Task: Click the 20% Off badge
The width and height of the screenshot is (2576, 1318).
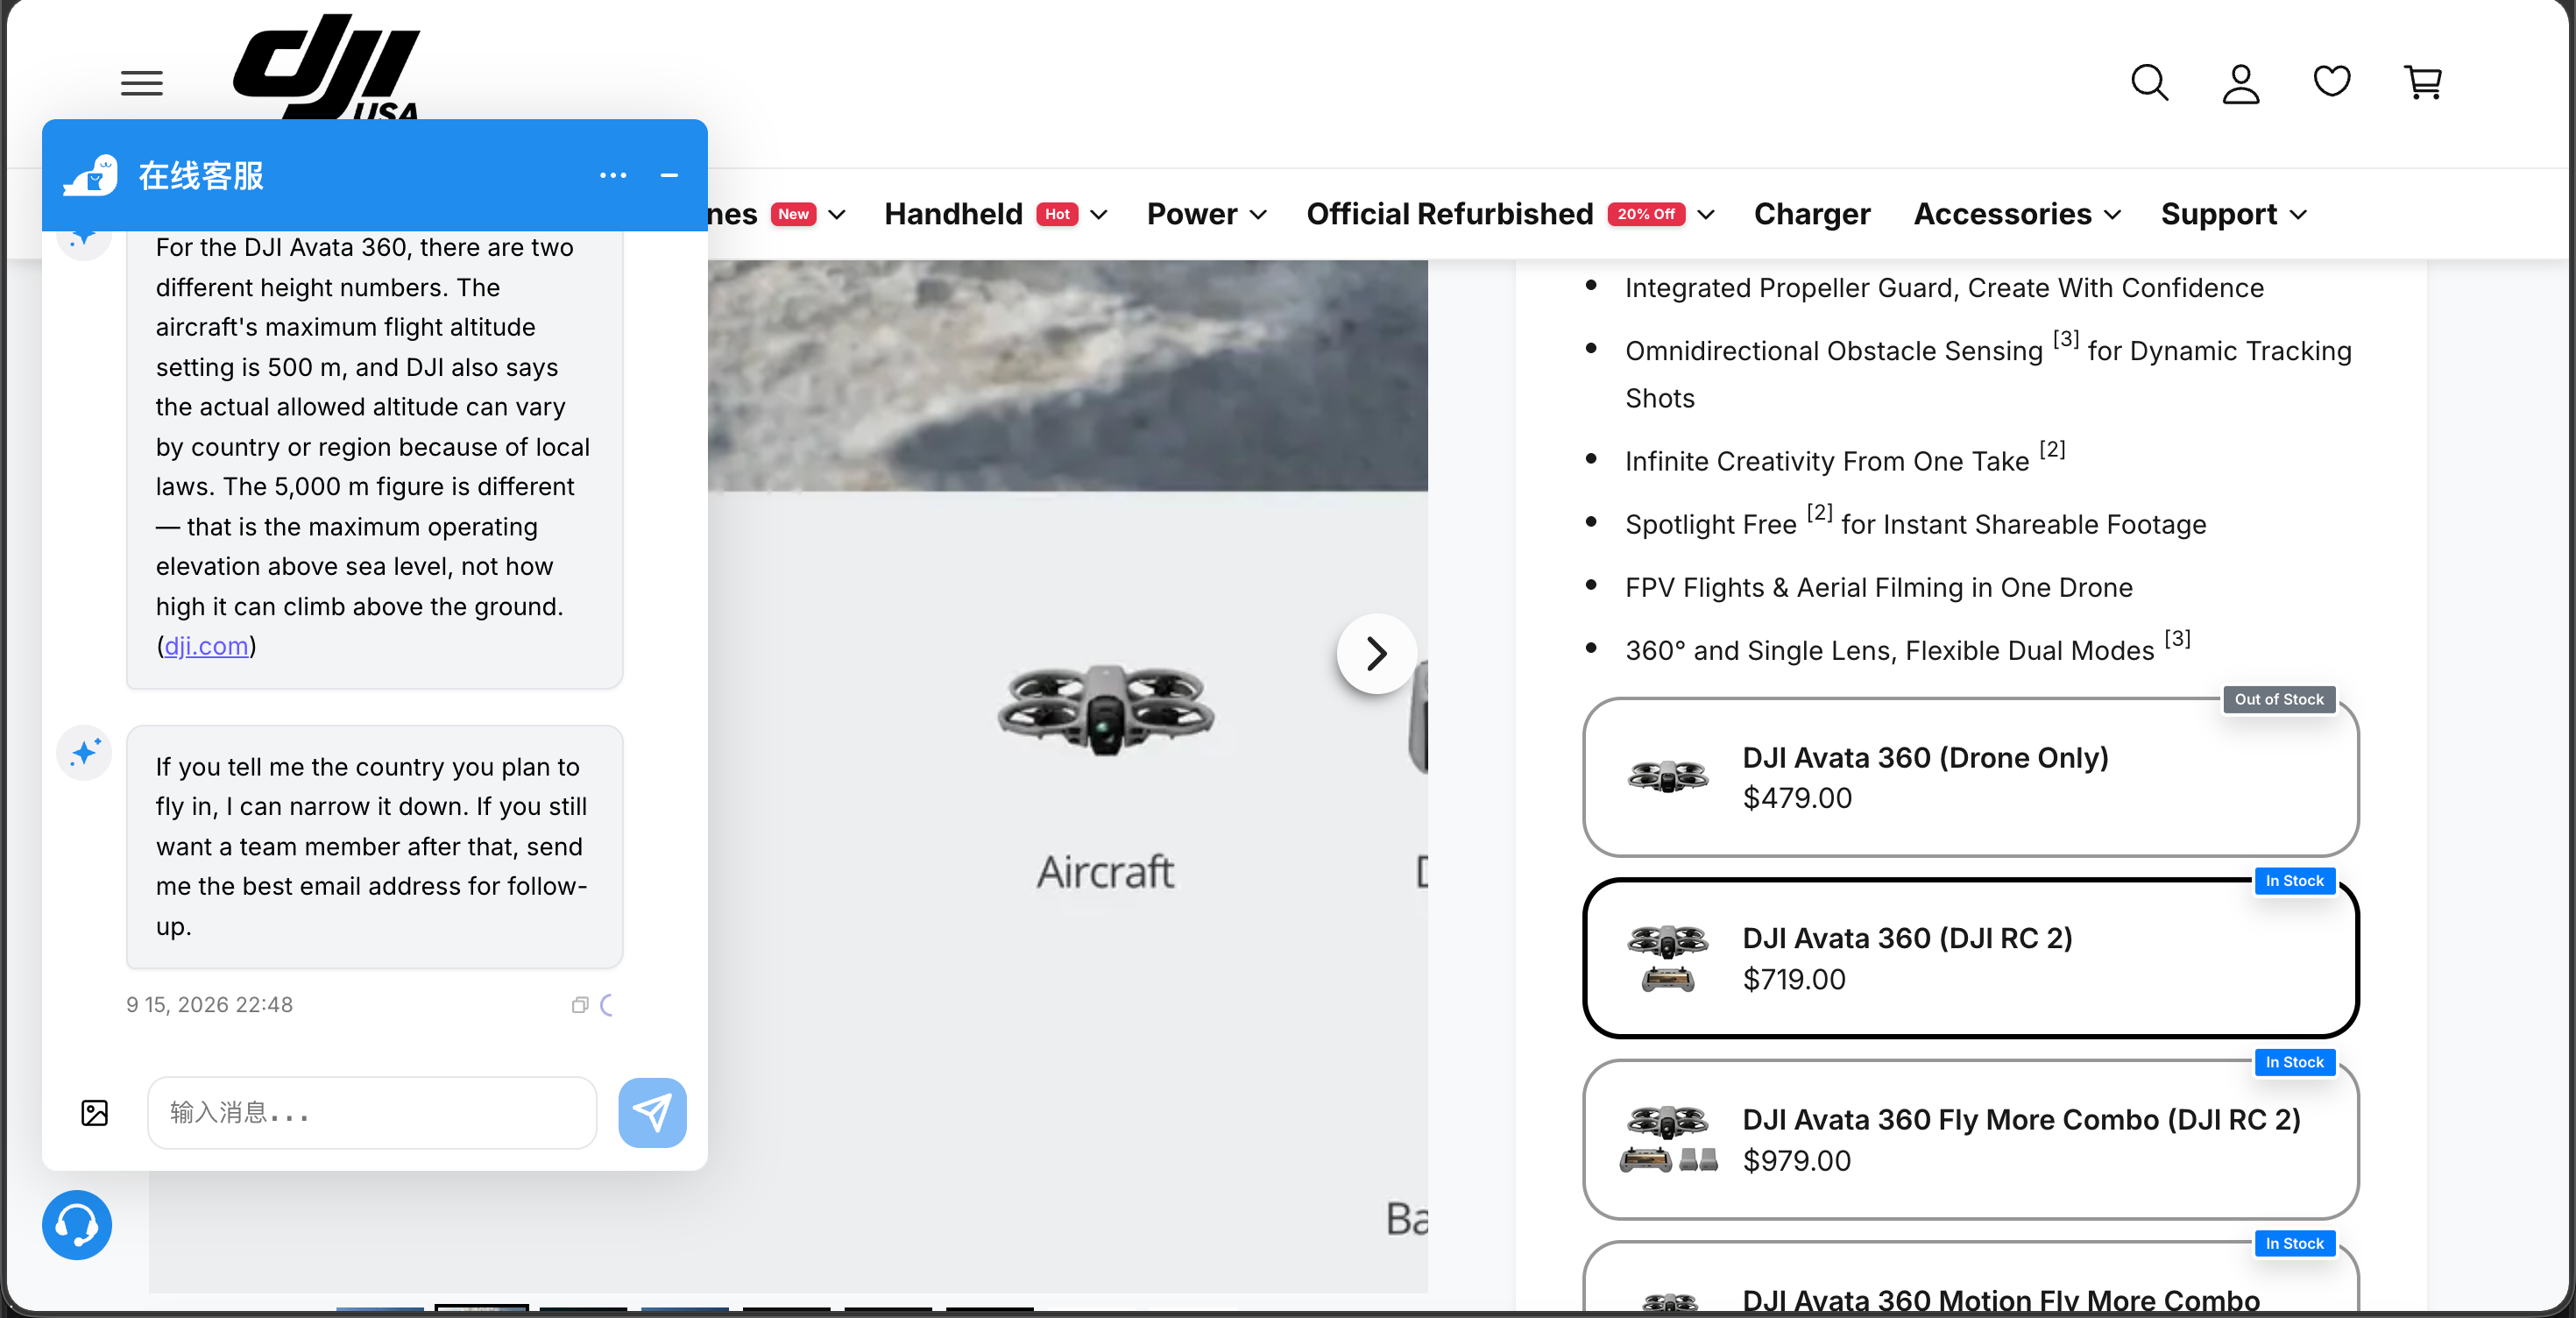Action: (1646, 214)
